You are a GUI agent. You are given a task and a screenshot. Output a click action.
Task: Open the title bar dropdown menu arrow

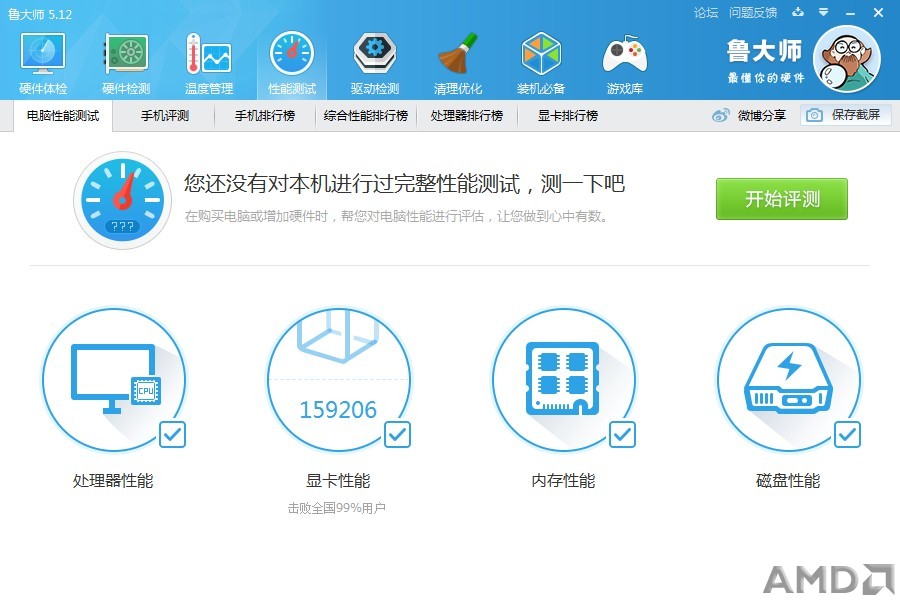click(824, 12)
